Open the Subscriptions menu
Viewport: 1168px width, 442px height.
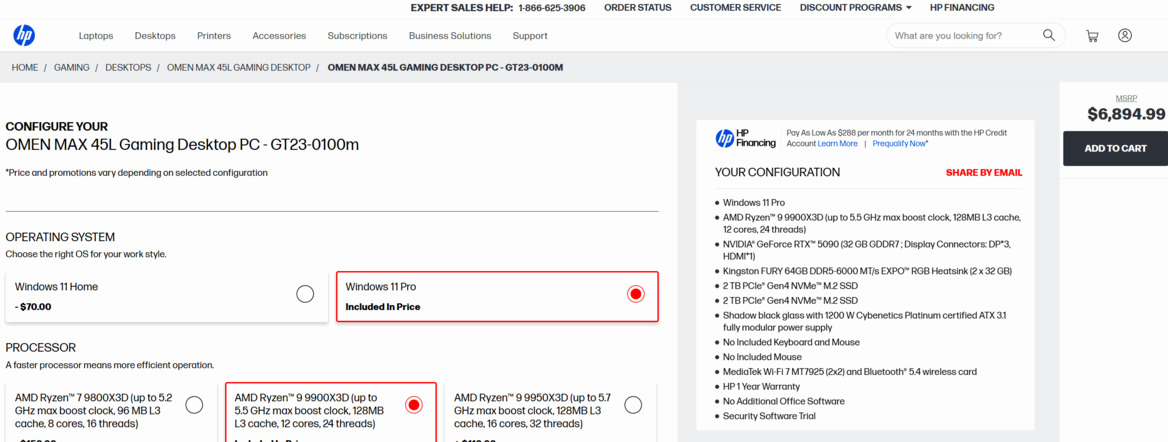click(358, 36)
